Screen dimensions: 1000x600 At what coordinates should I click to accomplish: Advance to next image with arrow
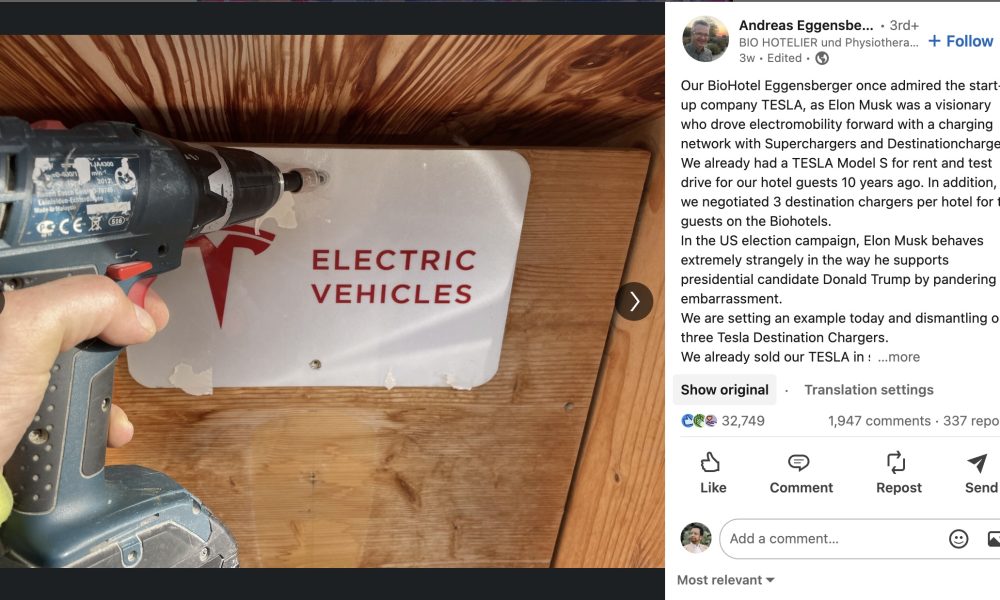(x=634, y=302)
